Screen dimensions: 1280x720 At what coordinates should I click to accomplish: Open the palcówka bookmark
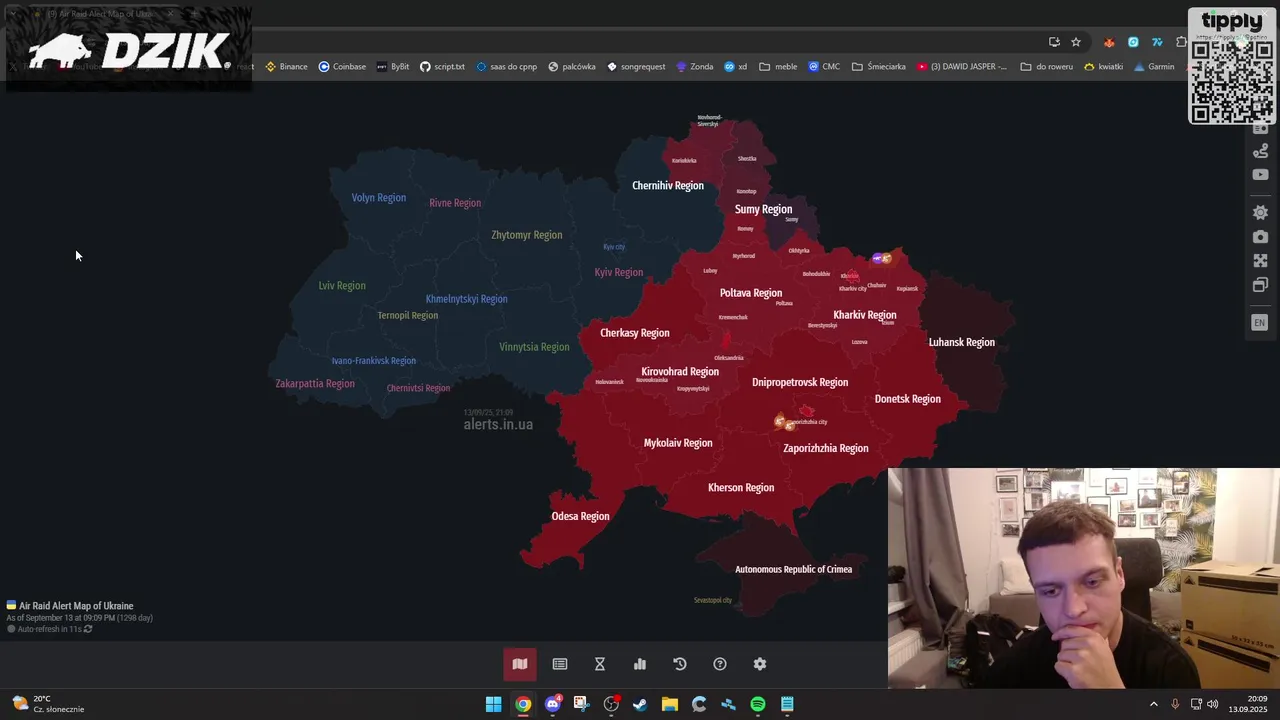pos(571,67)
